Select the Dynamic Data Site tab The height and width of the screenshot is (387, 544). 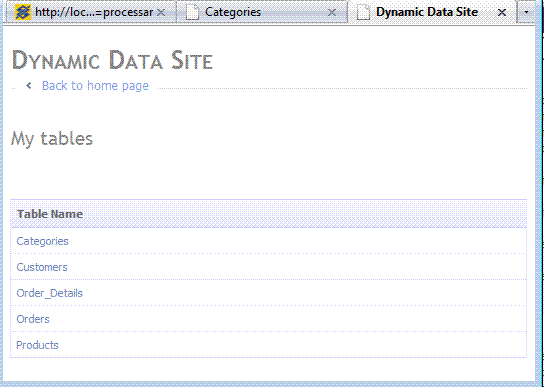click(x=432, y=12)
